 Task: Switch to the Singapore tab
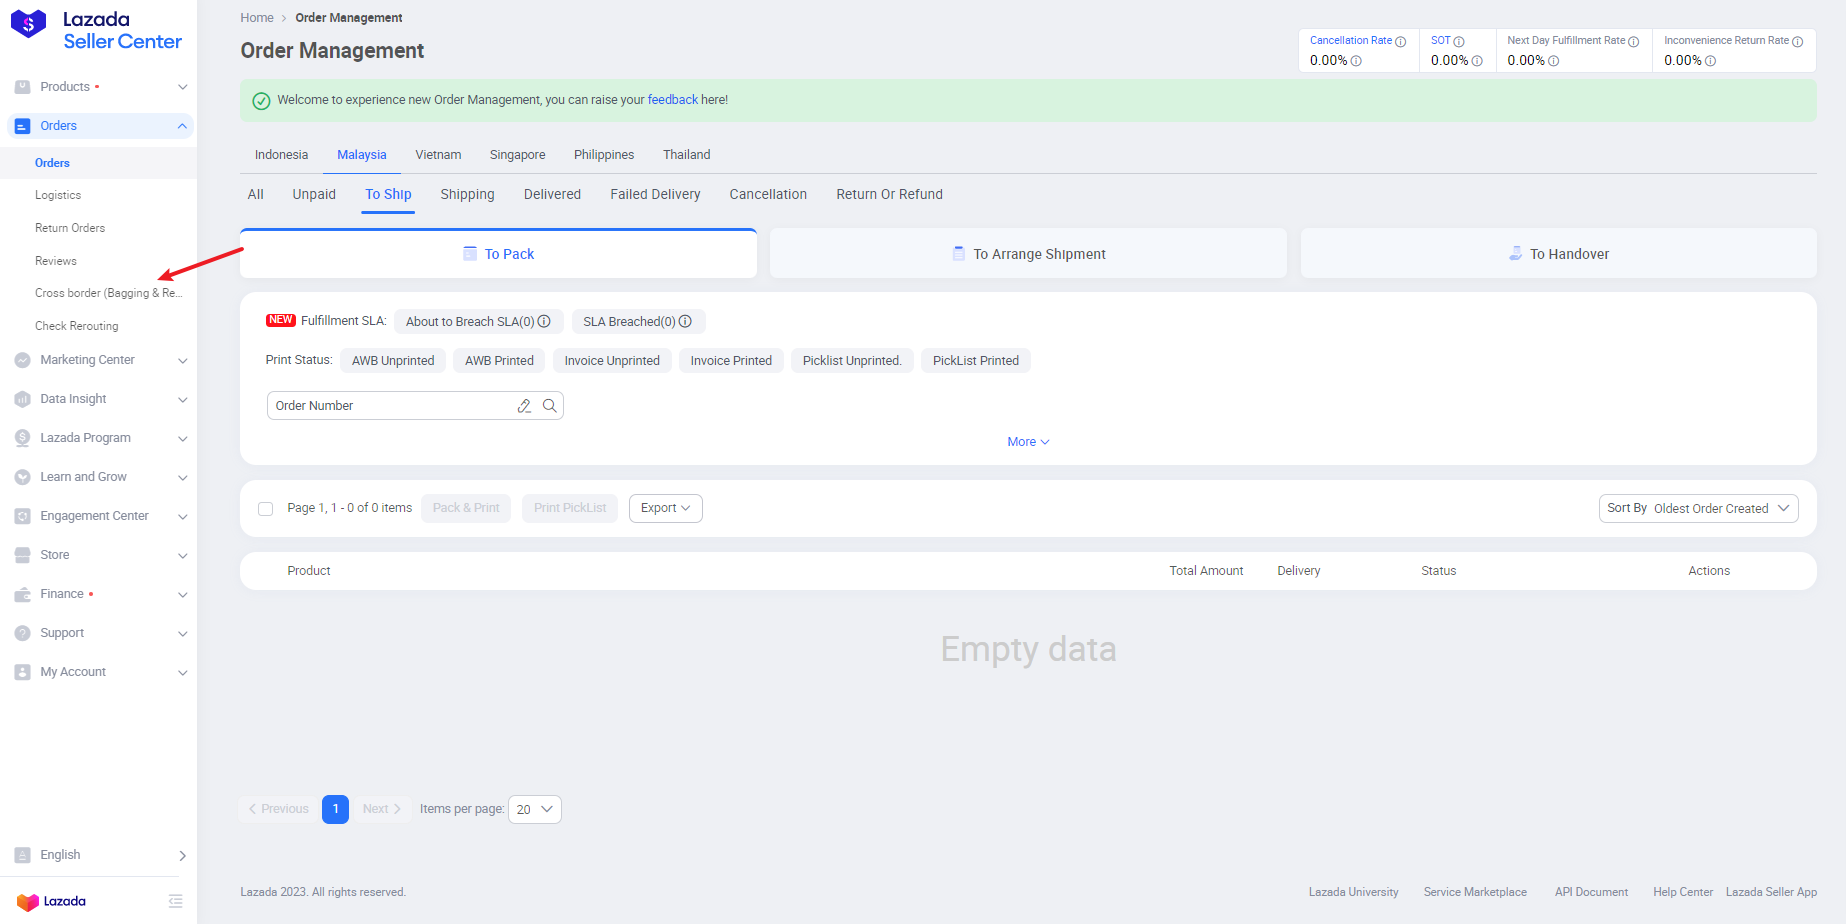point(517,155)
